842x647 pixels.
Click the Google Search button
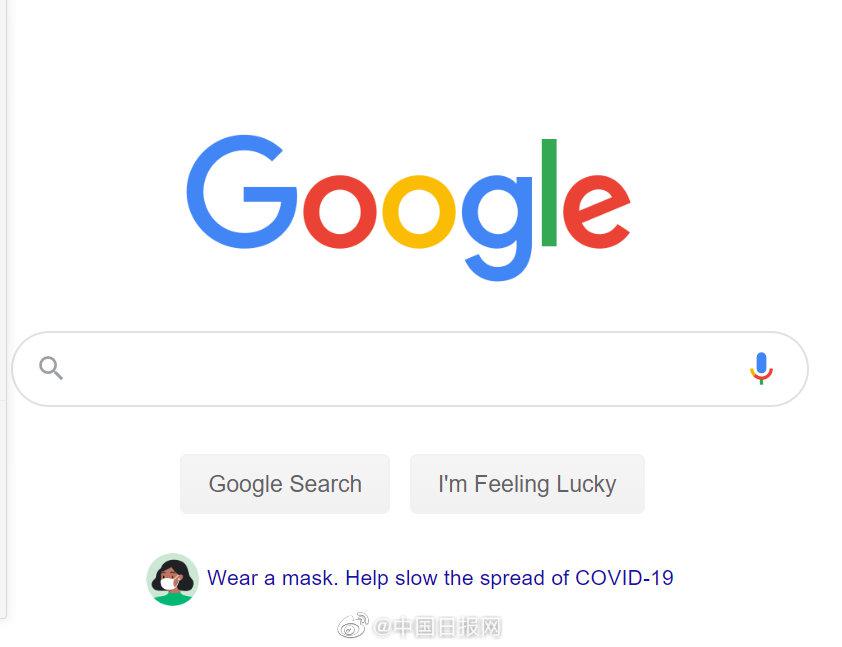coord(285,484)
